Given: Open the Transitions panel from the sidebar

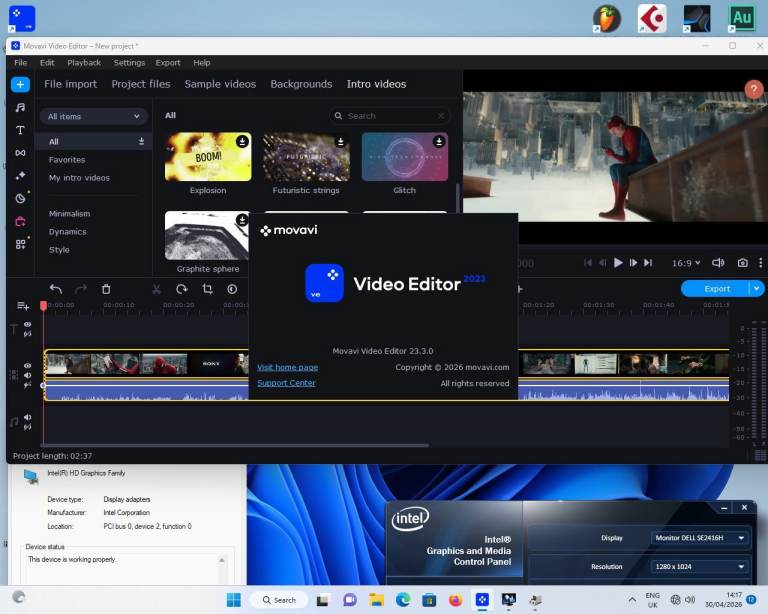Looking at the screenshot, I should [20, 153].
